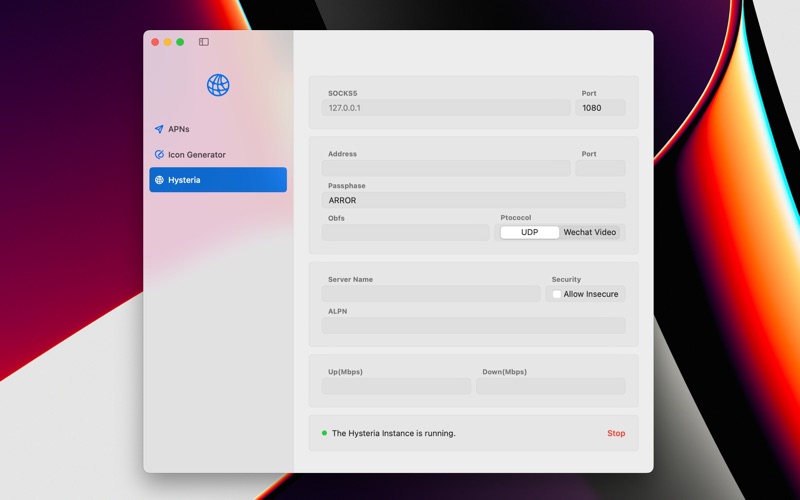This screenshot has height=500, width=800.
Task: Click the Obfs input field
Action: point(406,232)
